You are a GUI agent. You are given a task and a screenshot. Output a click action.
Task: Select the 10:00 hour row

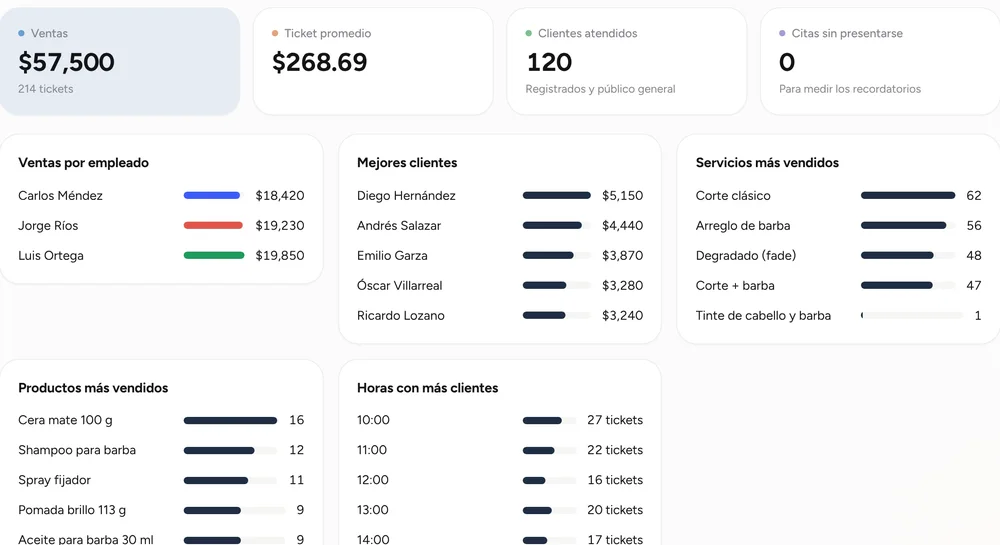pos(500,420)
